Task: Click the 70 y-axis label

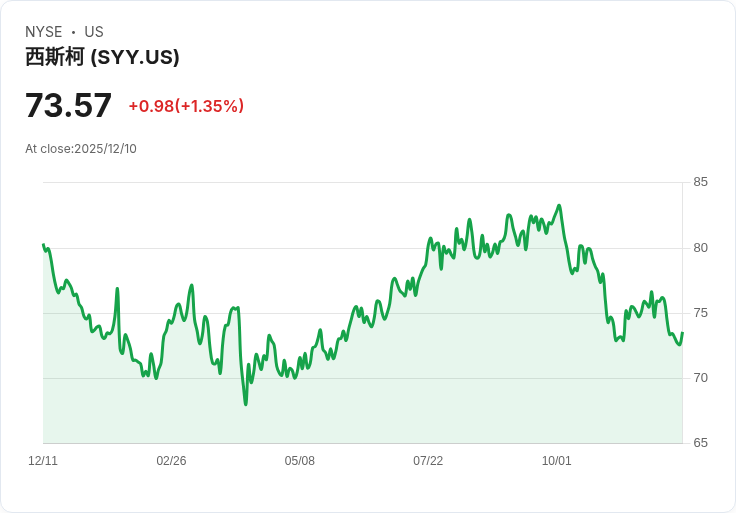Action: point(700,378)
